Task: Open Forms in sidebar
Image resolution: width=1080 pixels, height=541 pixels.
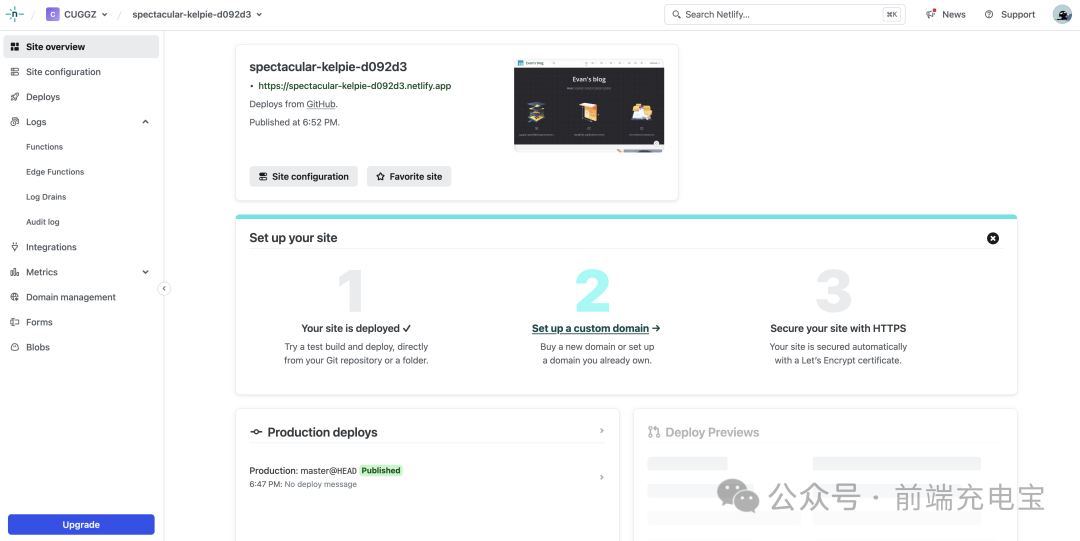Action: [x=81, y=322]
